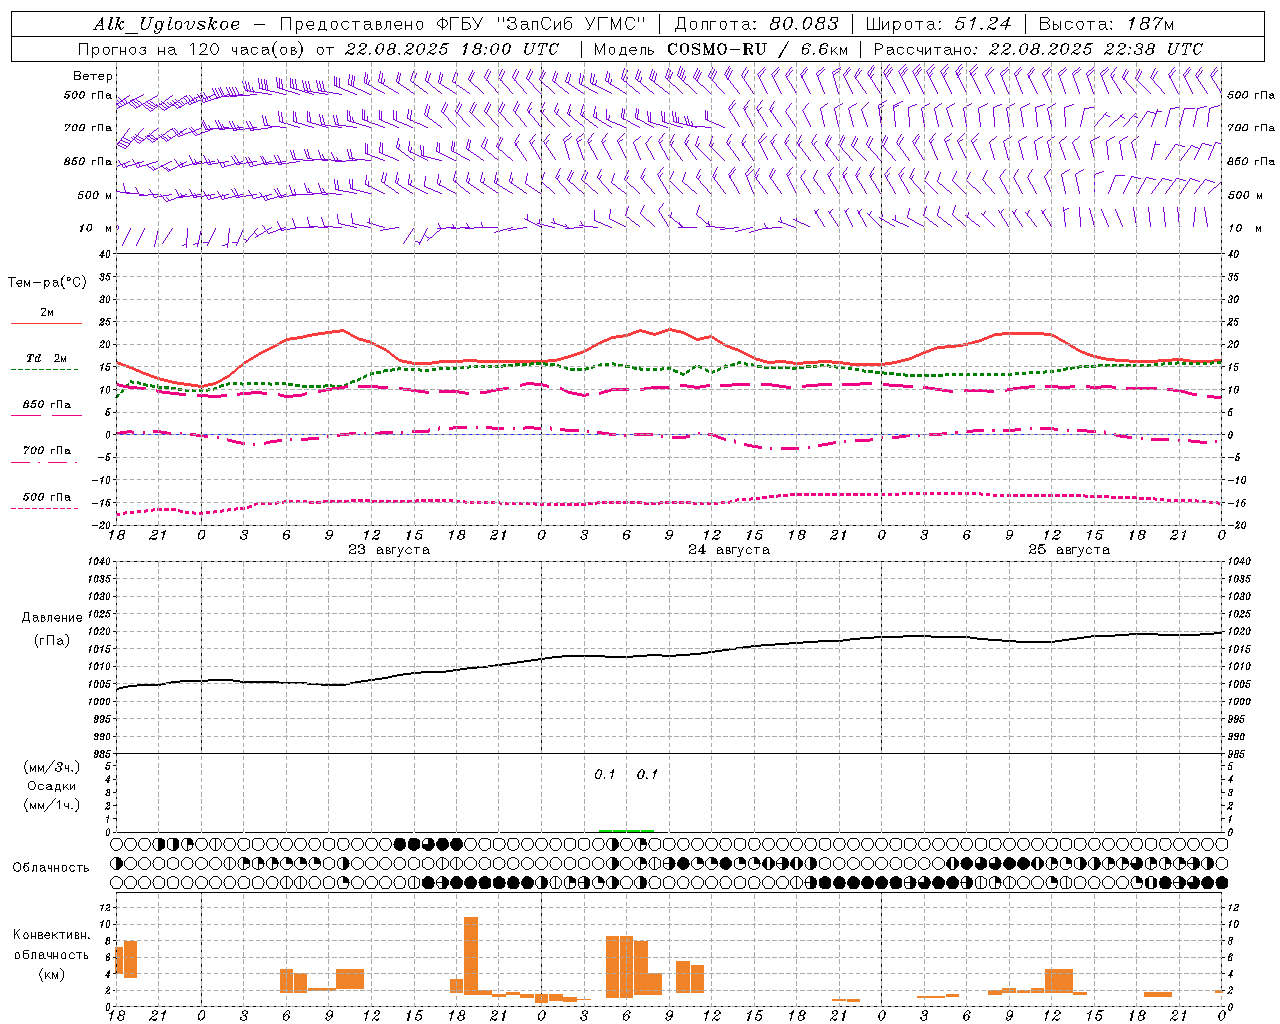The height and width of the screenshot is (1024, 1280).
Task: Click the Осадки precipitation label
Action: tap(52, 786)
